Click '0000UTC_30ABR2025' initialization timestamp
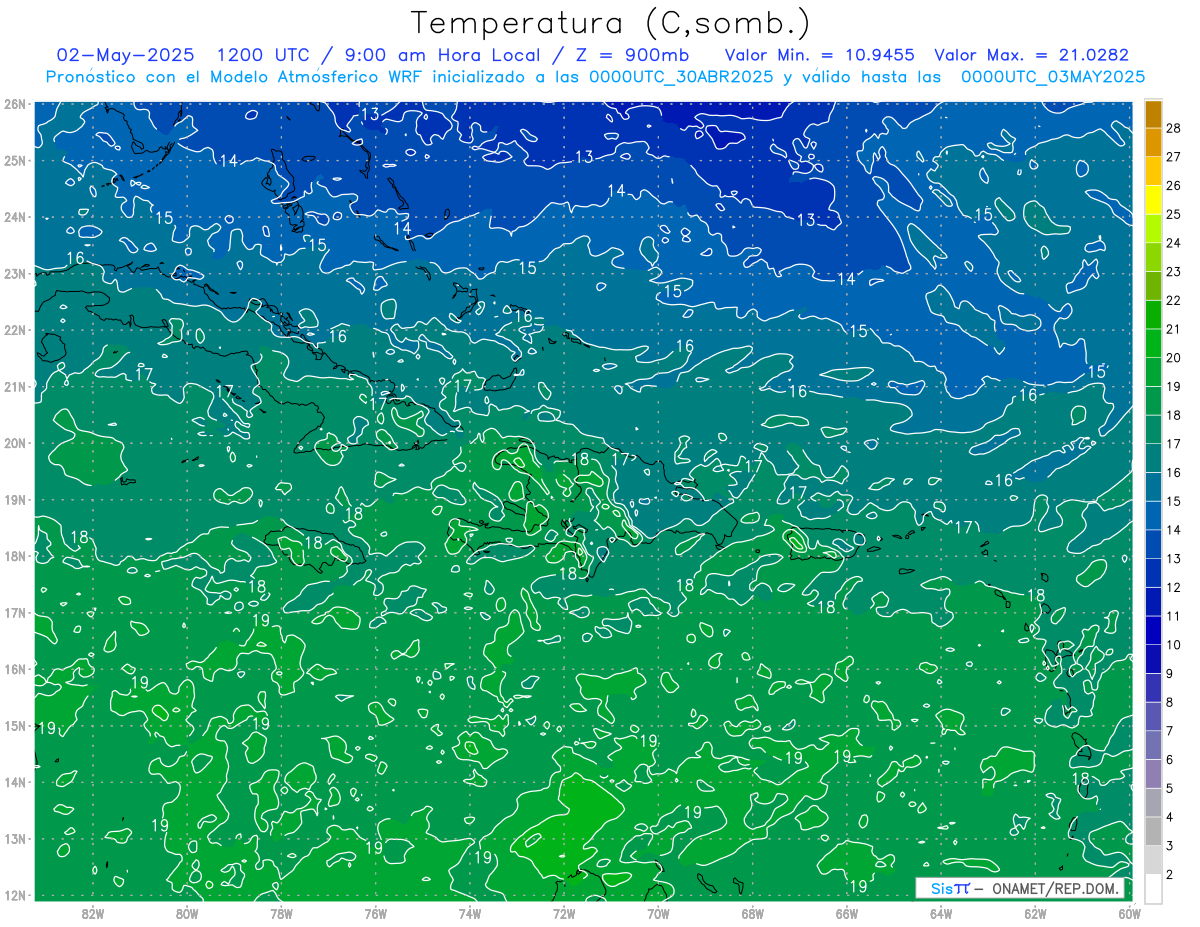 coord(681,77)
